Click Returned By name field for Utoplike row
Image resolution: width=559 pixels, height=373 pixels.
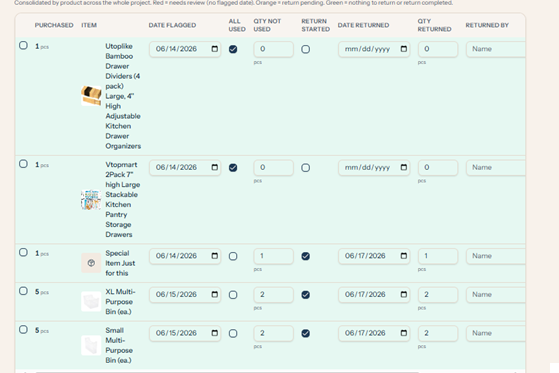tap(496, 49)
